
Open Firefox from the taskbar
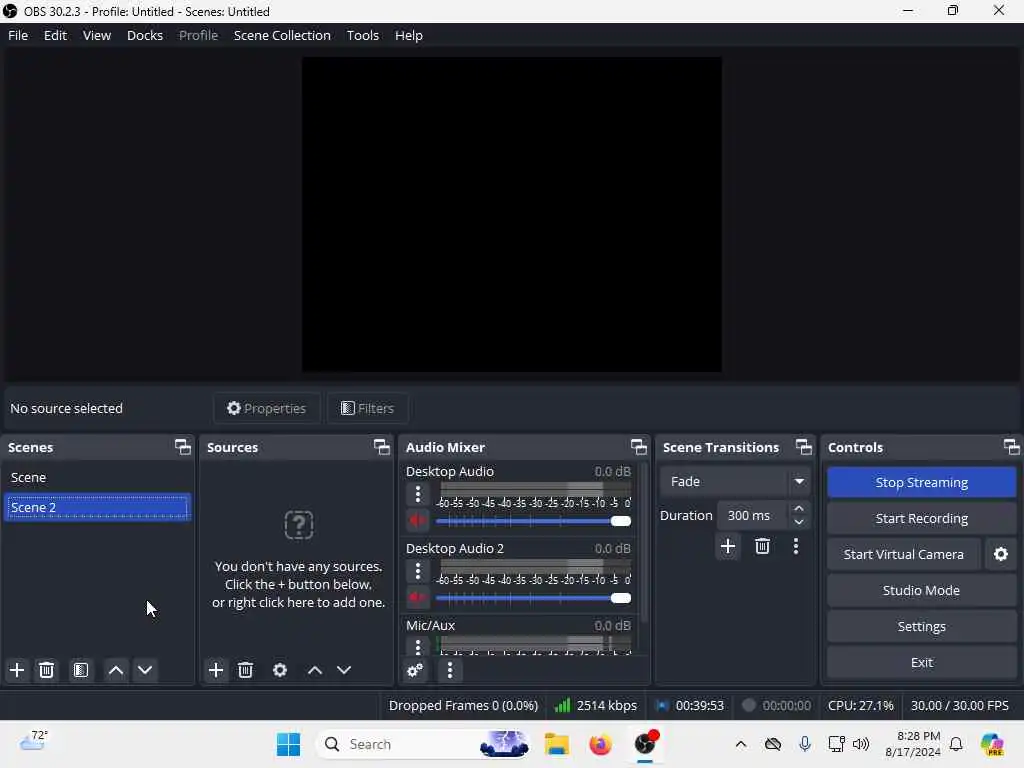click(x=600, y=744)
